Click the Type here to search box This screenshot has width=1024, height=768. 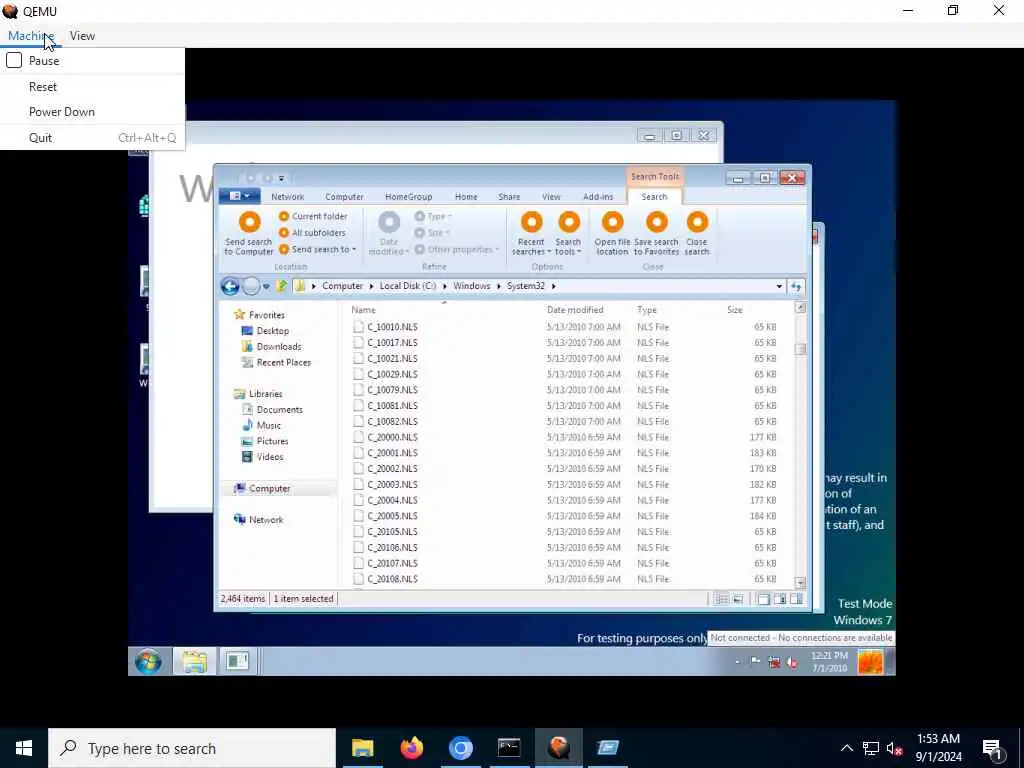[192, 748]
